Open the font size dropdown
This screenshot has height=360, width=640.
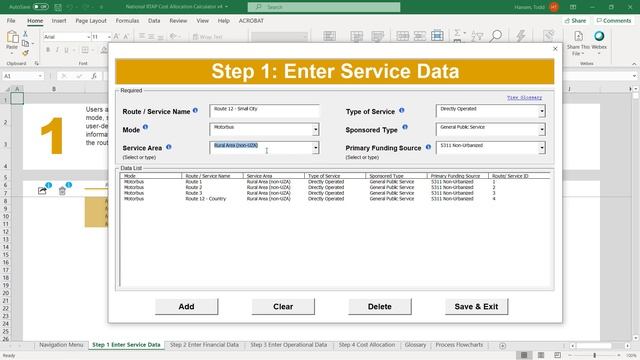tap(109, 37)
